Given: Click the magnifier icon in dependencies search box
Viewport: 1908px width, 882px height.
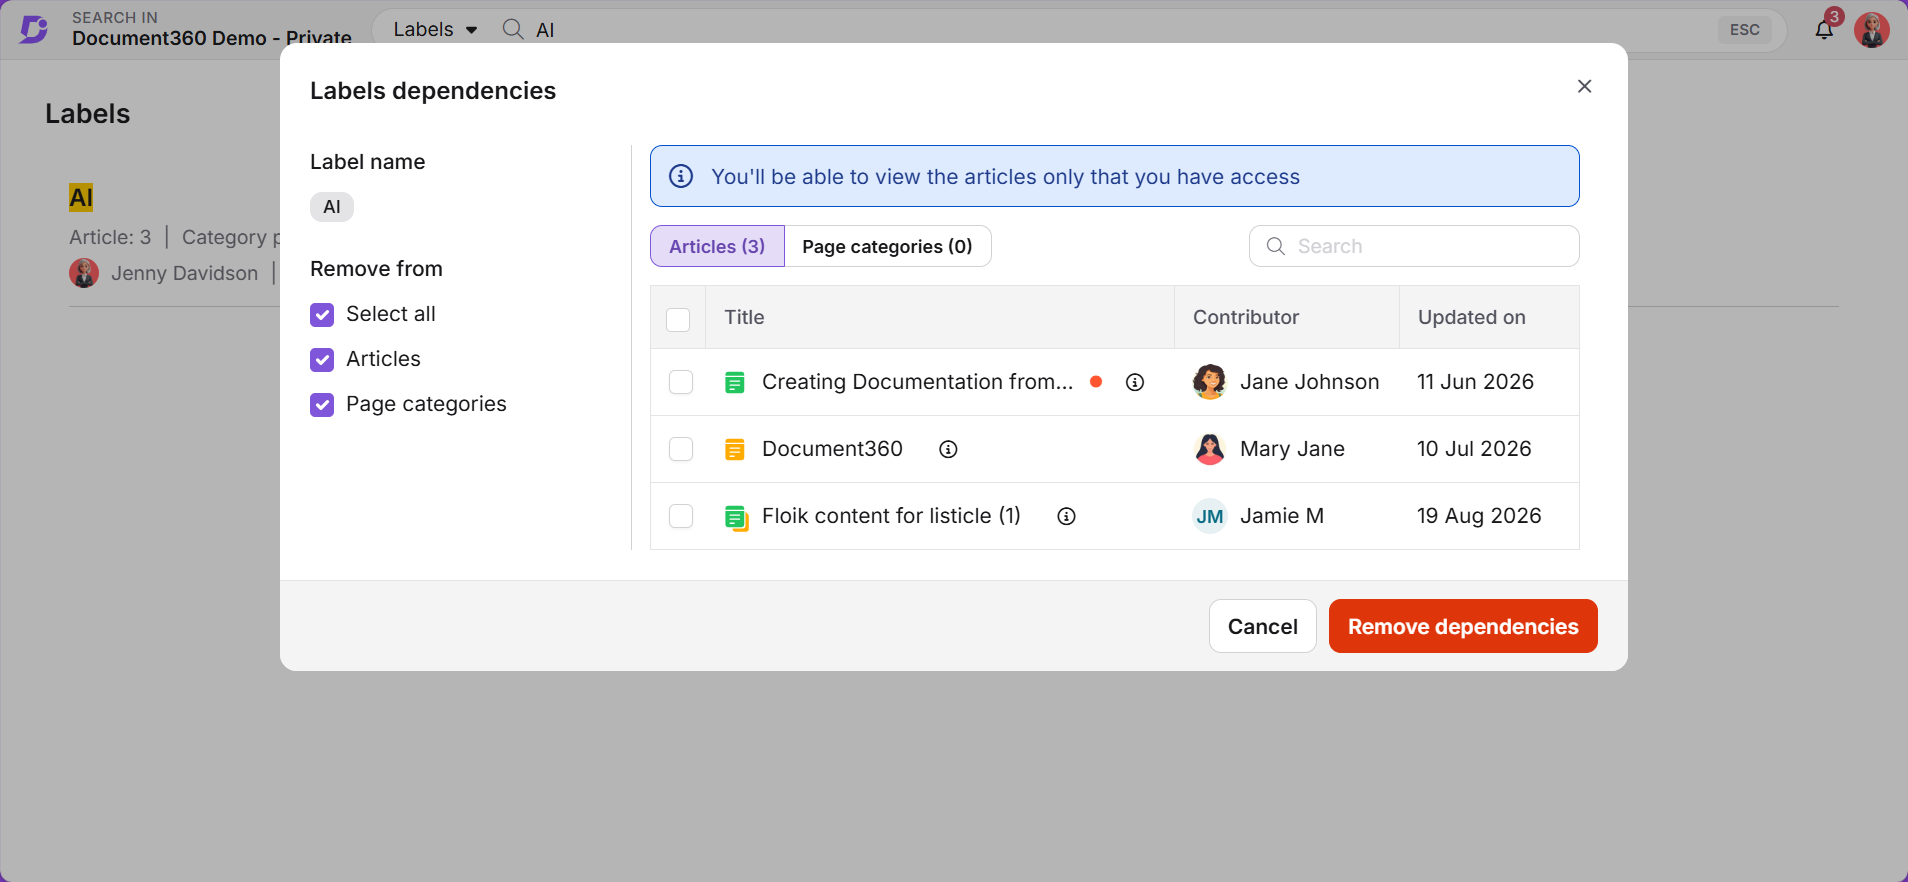Looking at the screenshot, I should (1276, 246).
